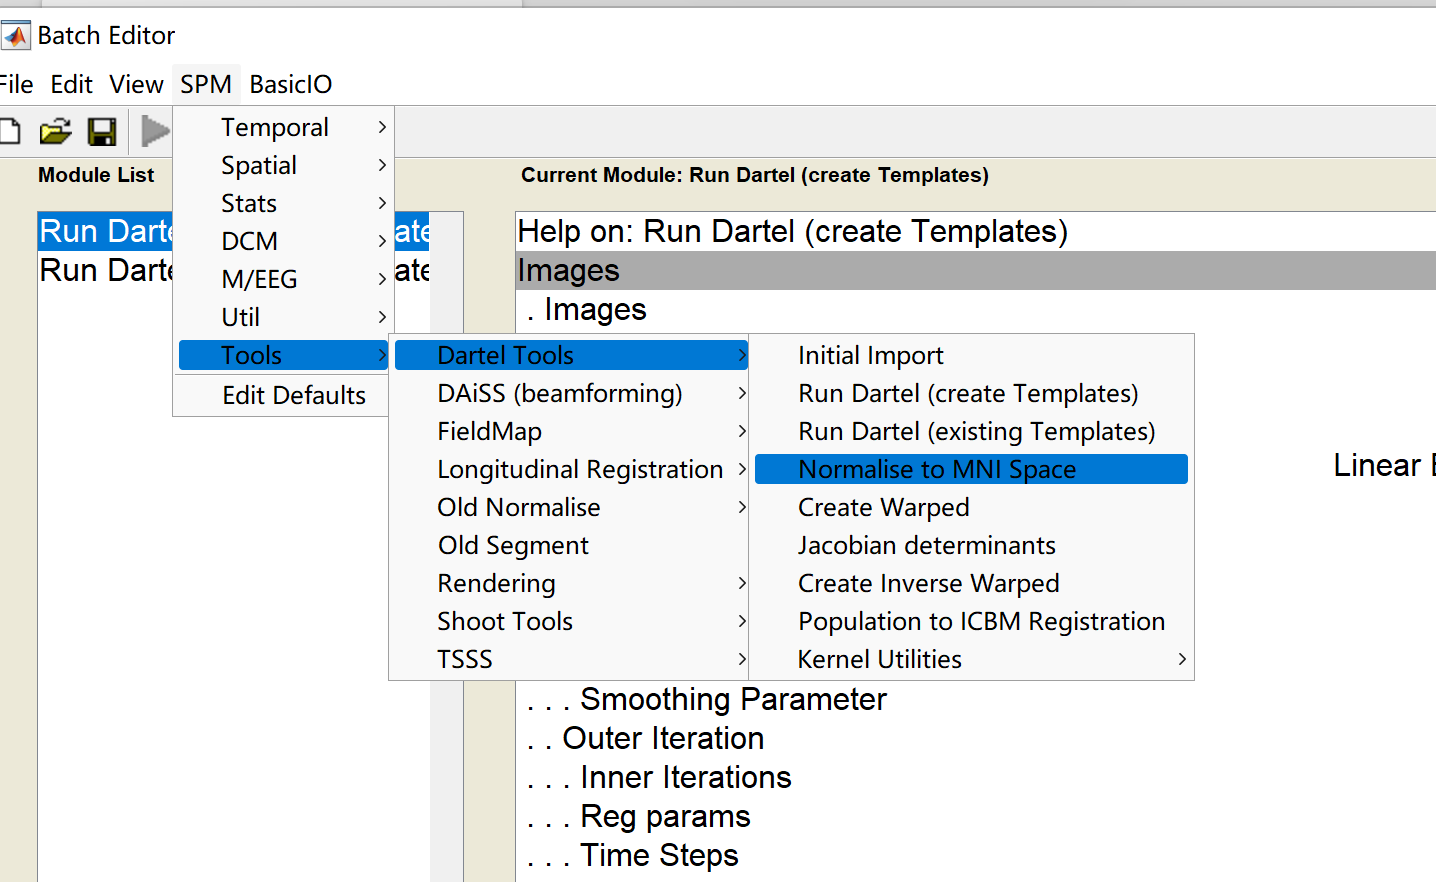The height and width of the screenshot is (882, 1436).
Task: Open Shoot Tools submenu
Action: click(x=571, y=621)
